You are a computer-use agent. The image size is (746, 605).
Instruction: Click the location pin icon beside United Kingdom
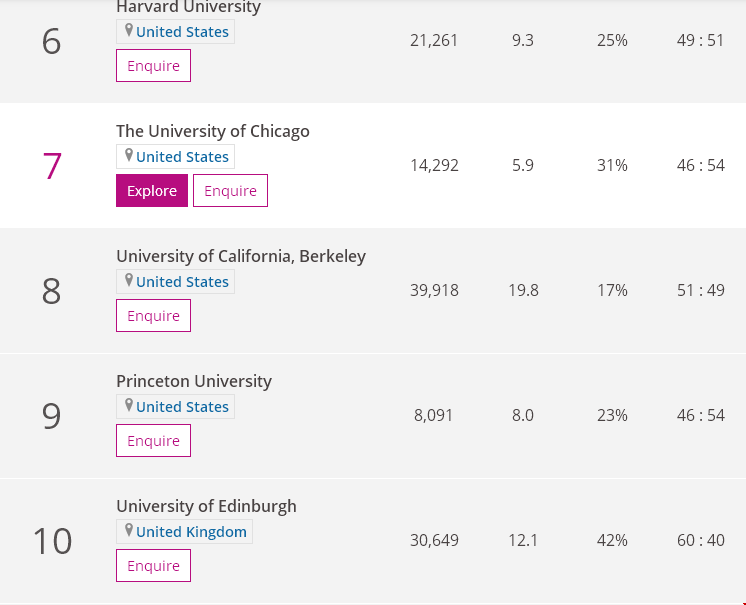tap(128, 531)
